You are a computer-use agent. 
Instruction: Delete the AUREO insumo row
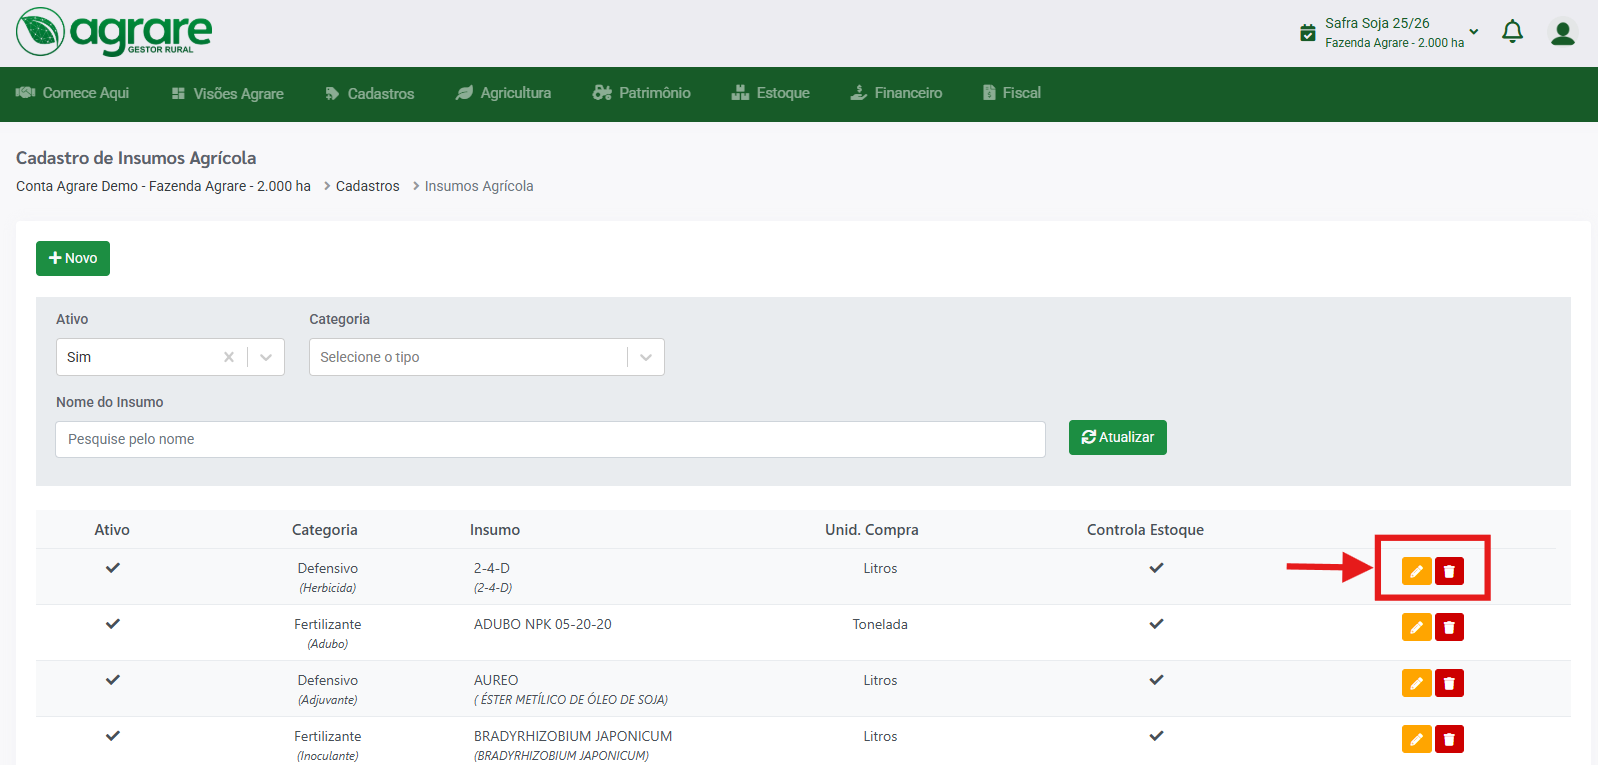tap(1449, 683)
